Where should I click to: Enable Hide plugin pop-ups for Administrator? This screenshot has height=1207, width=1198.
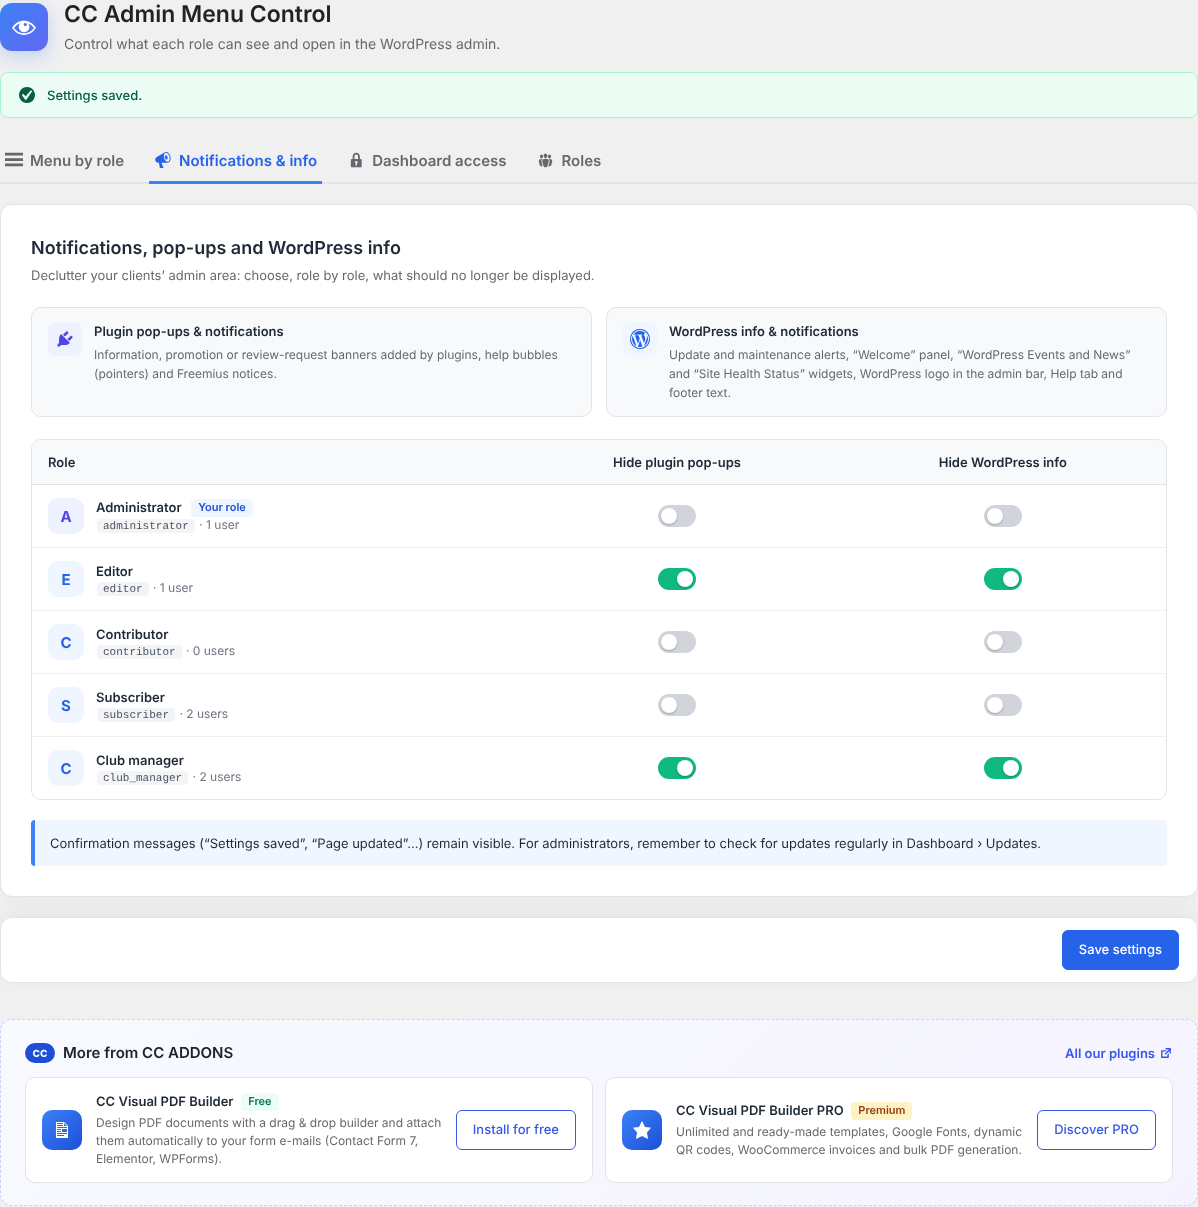(x=677, y=516)
